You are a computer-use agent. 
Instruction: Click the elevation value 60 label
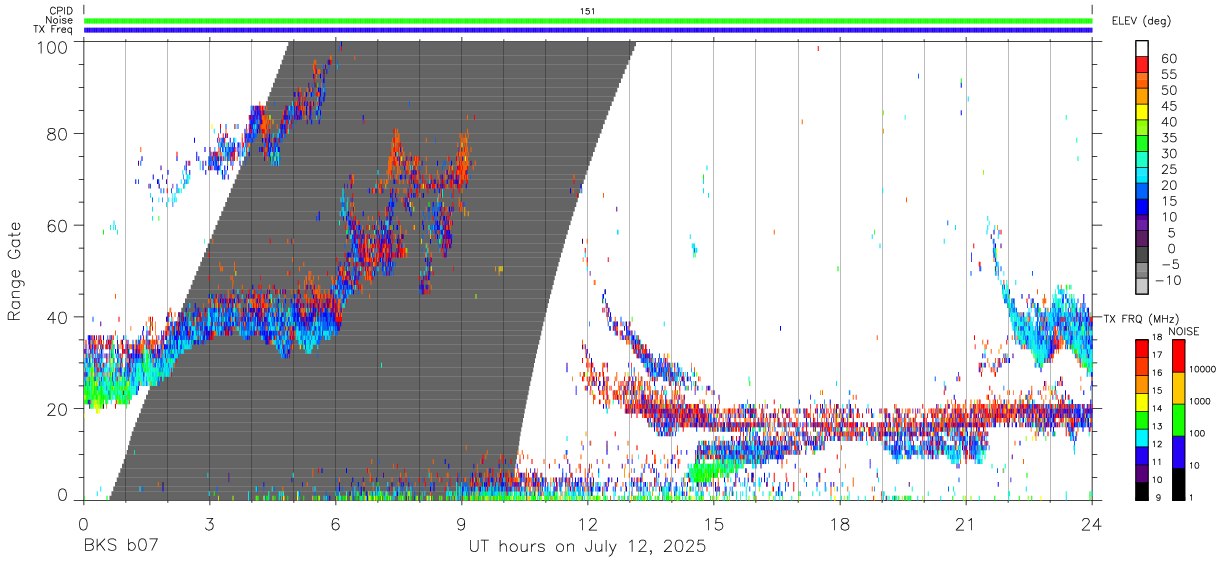click(x=1167, y=59)
